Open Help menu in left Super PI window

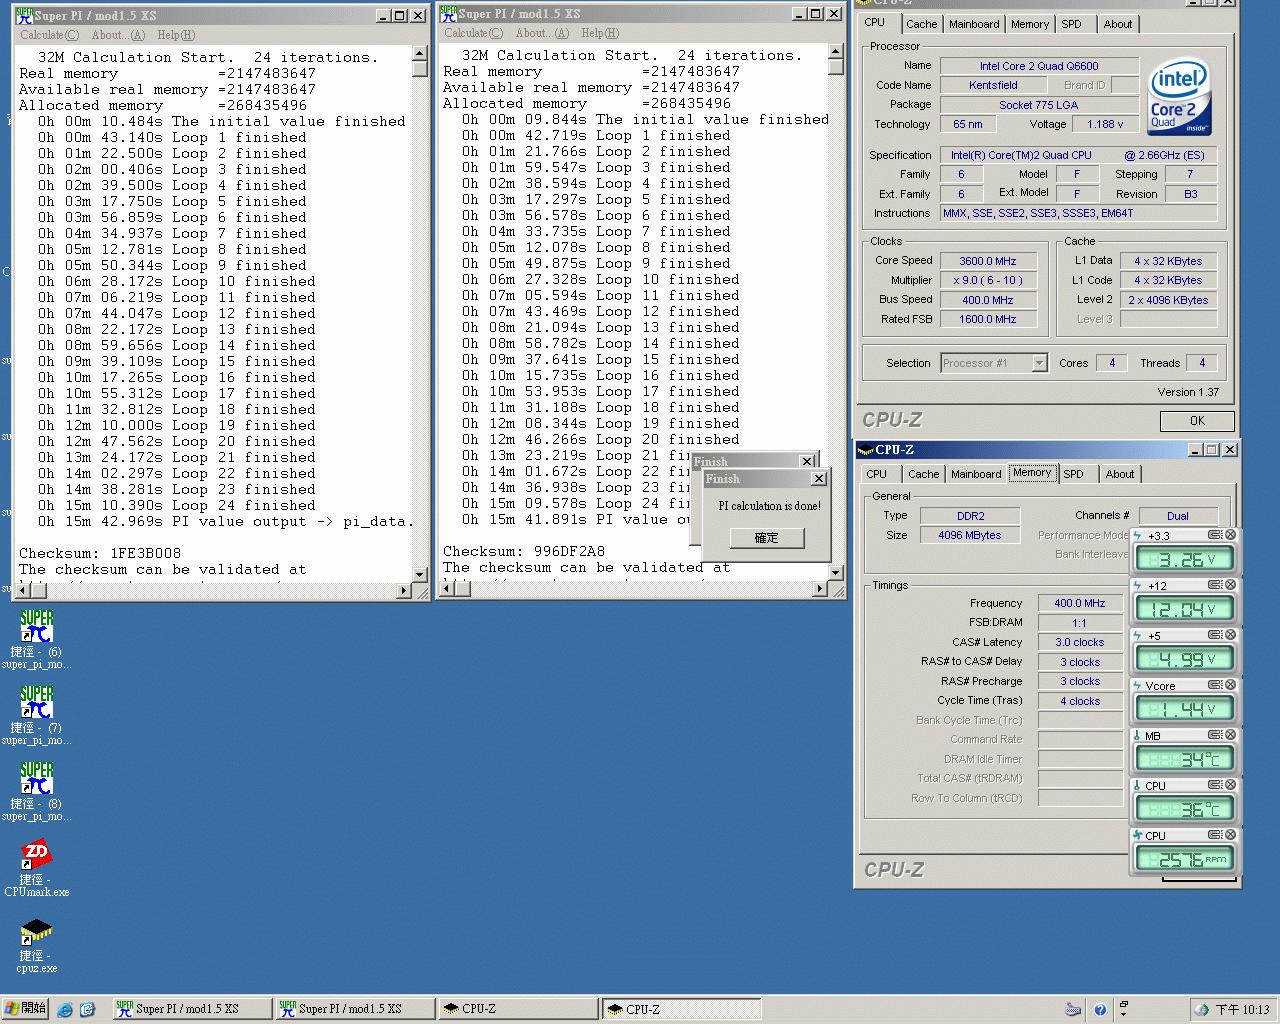(x=176, y=35)
